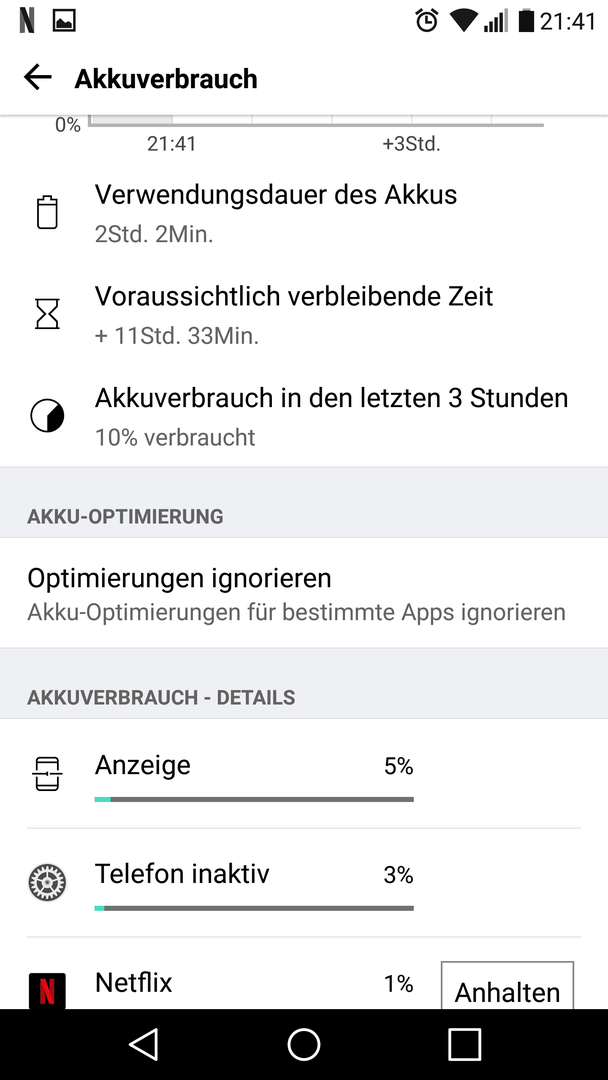The width and height of the screenshot is (608, 1080).
Task: Tap the Anzeige display icon
Action: 47,774
